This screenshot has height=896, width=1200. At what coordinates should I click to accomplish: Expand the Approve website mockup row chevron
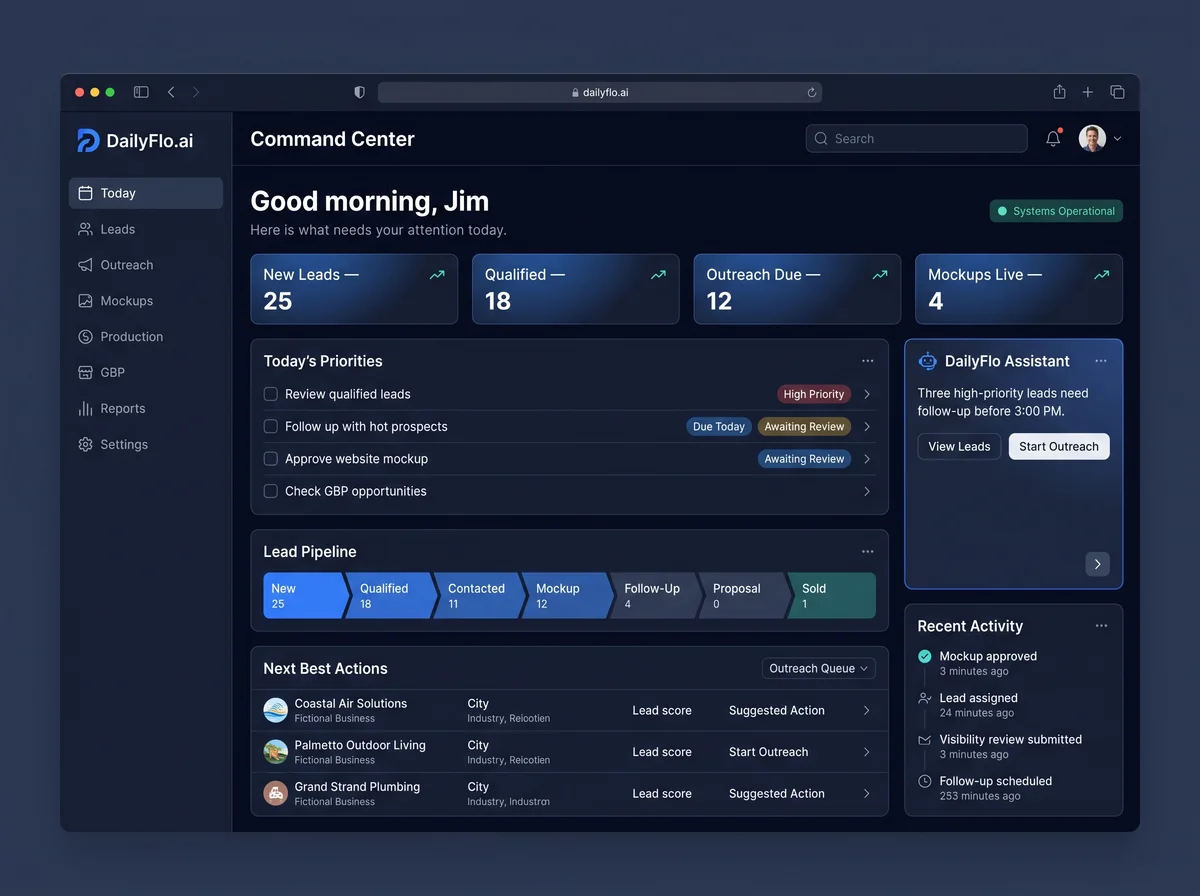pos(867,459)
